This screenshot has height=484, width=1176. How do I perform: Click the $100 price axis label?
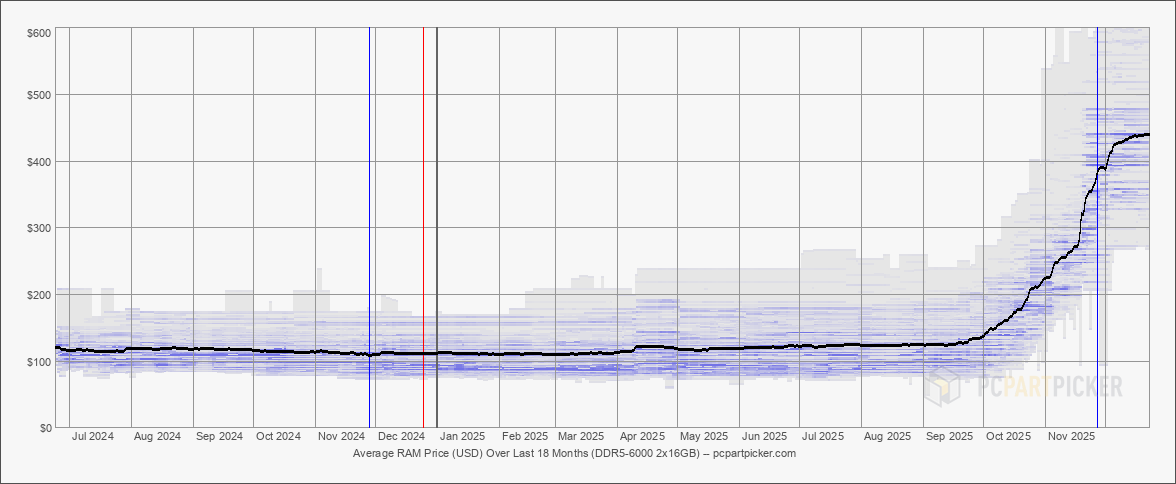tap(39, 361)
